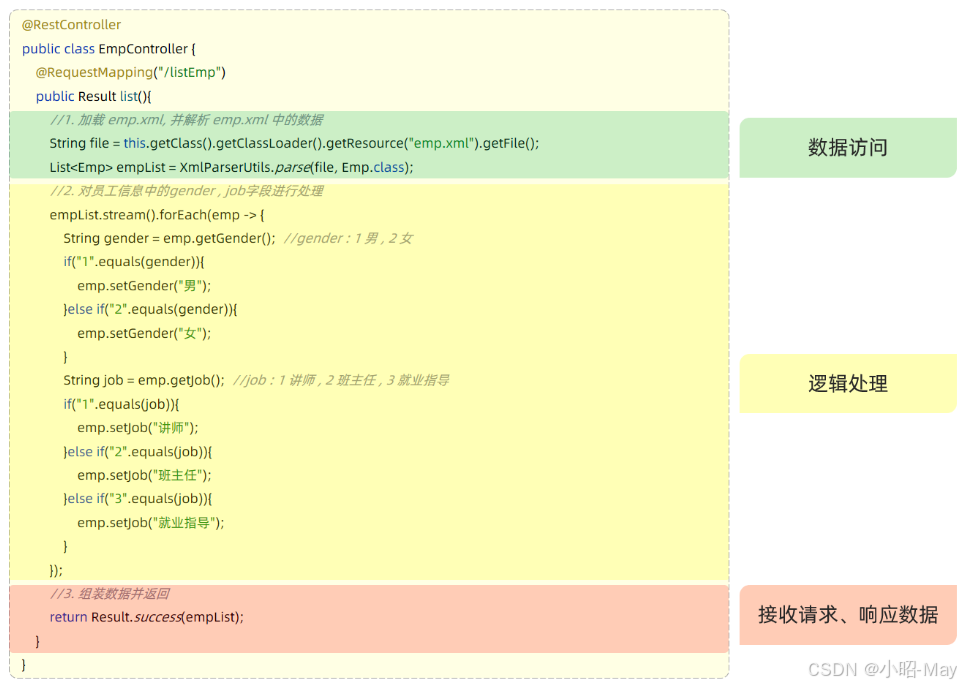The width and height of the screenshot is (961, 687).
Task: Click the 'emp.setJob("讲师");' line
Action: click(x=138, y=428)
